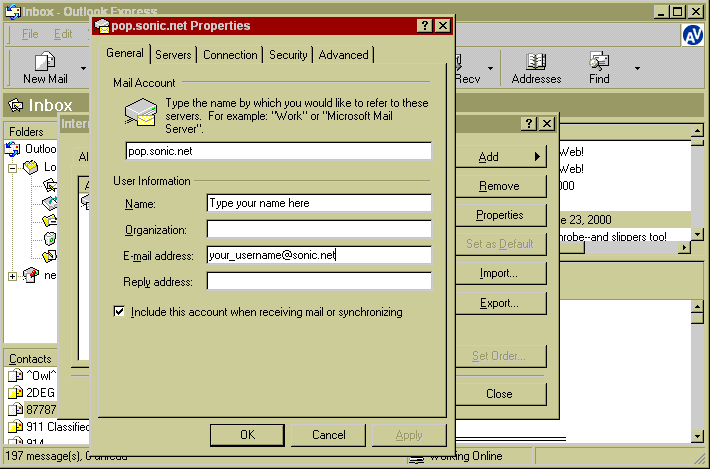
Task: Click the Outlook Express root folder icon
Action: pyautogui.click(x=13, y=149)
